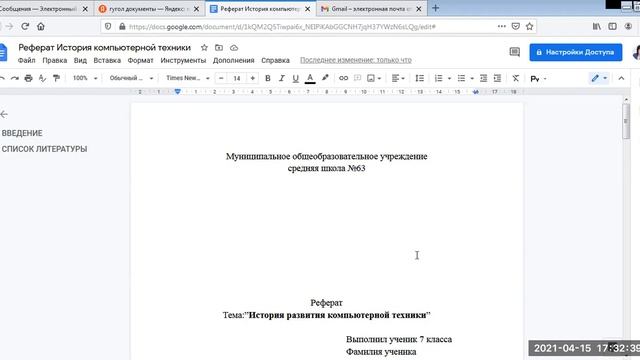640x360 pixels.
Task: Jump to СПИСОК ЛИТЕРАТУРЫ in outline
Action: coord(44,149)
